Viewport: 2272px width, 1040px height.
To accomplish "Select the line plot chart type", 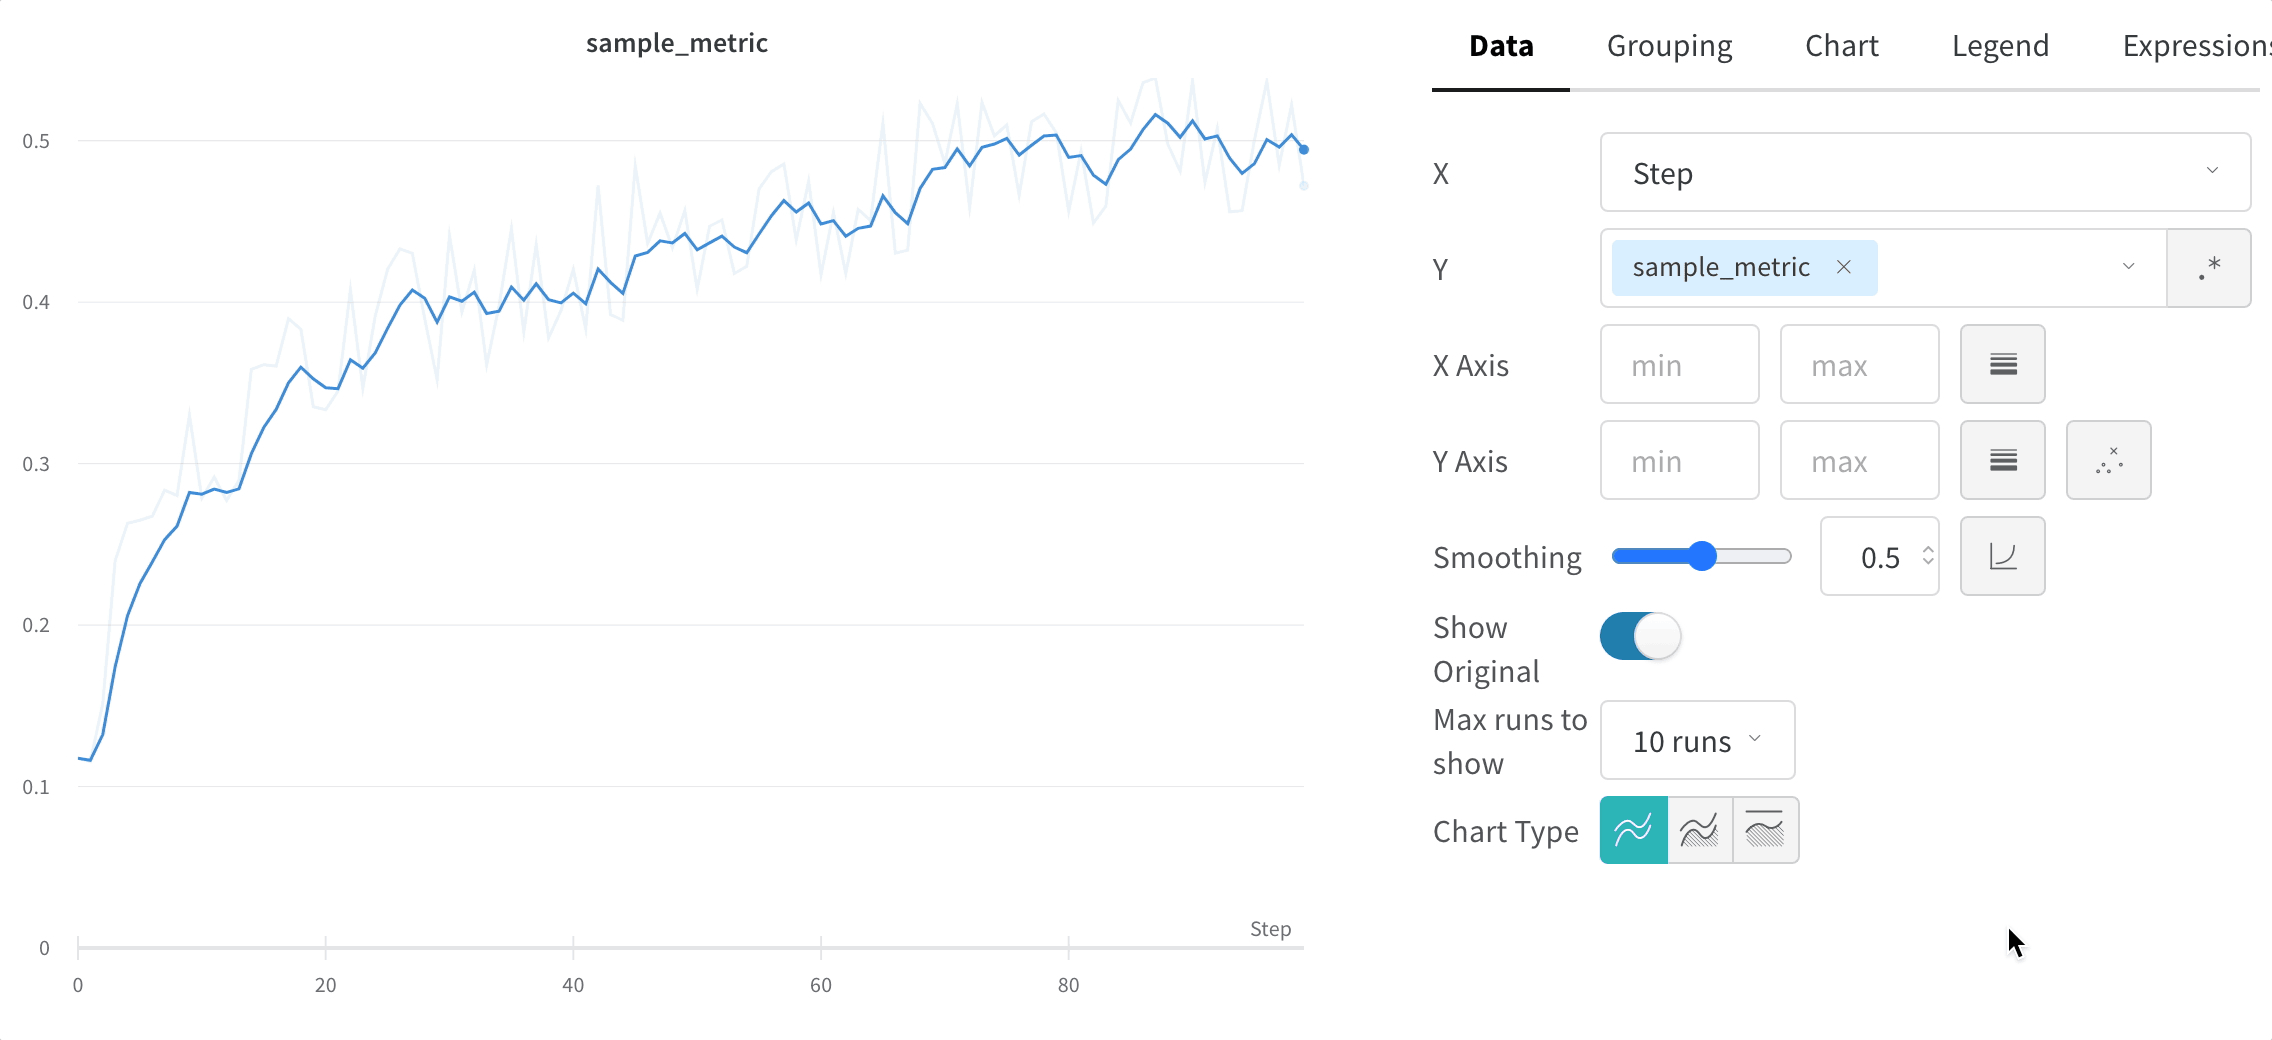I will pyautogui.click(x=1633, y=830).
